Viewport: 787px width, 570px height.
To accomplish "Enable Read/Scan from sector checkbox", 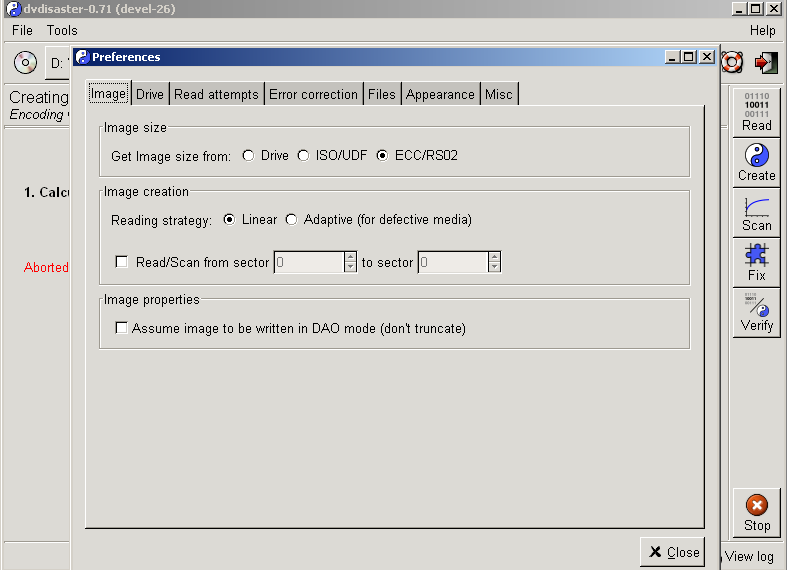I will pos(121,262).
